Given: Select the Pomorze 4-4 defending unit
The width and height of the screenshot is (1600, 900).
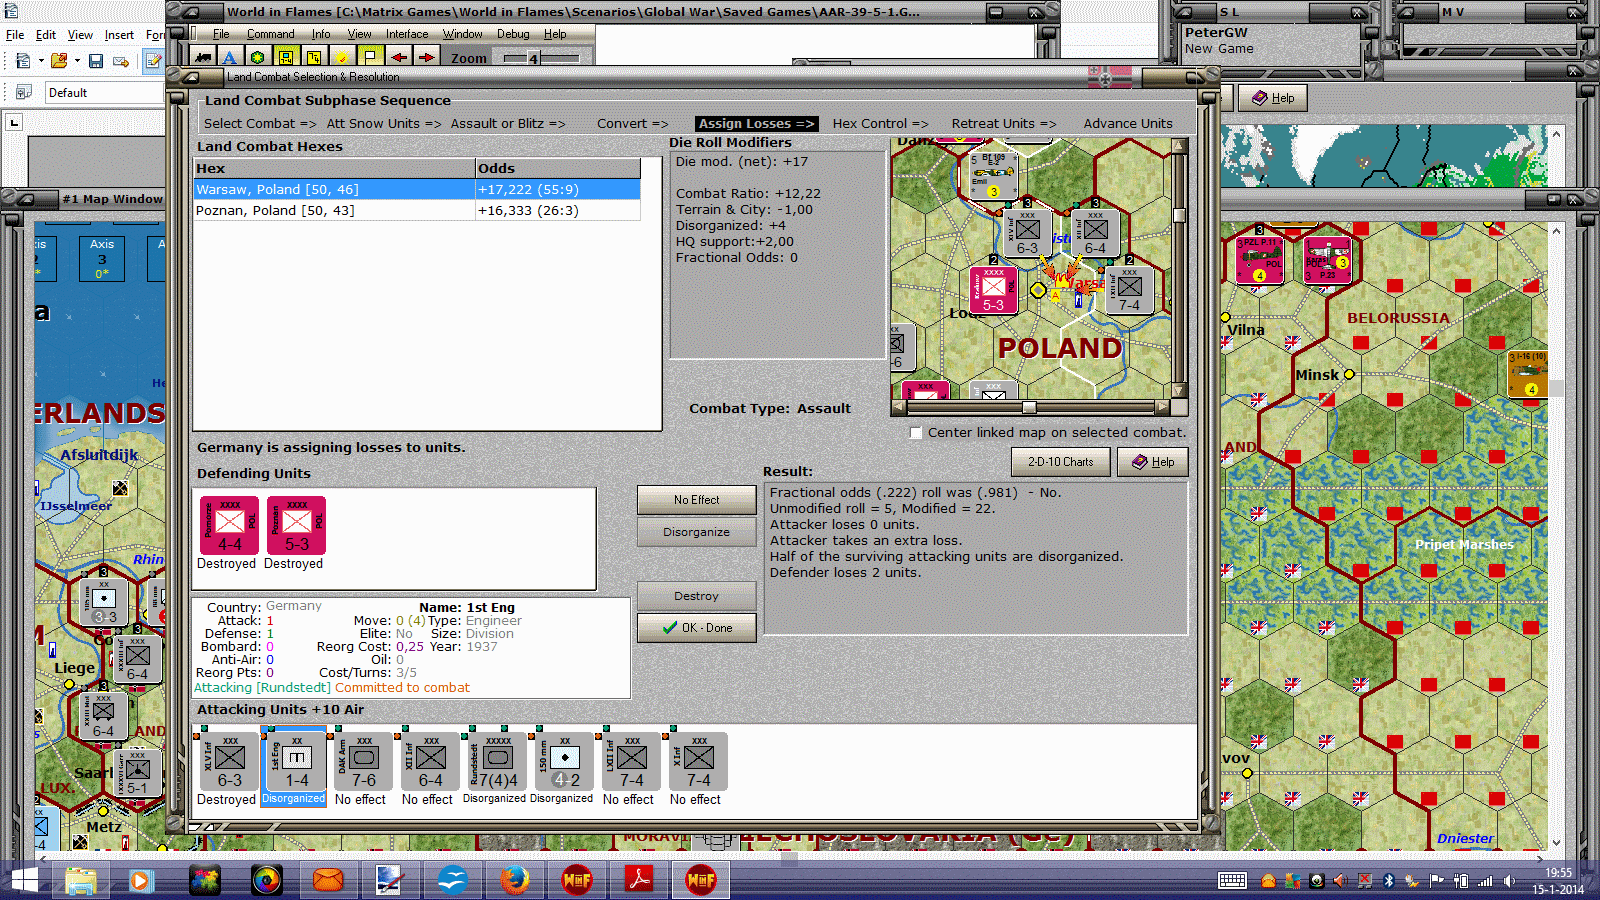Looking at the screenshot, I should pos(229,525).
